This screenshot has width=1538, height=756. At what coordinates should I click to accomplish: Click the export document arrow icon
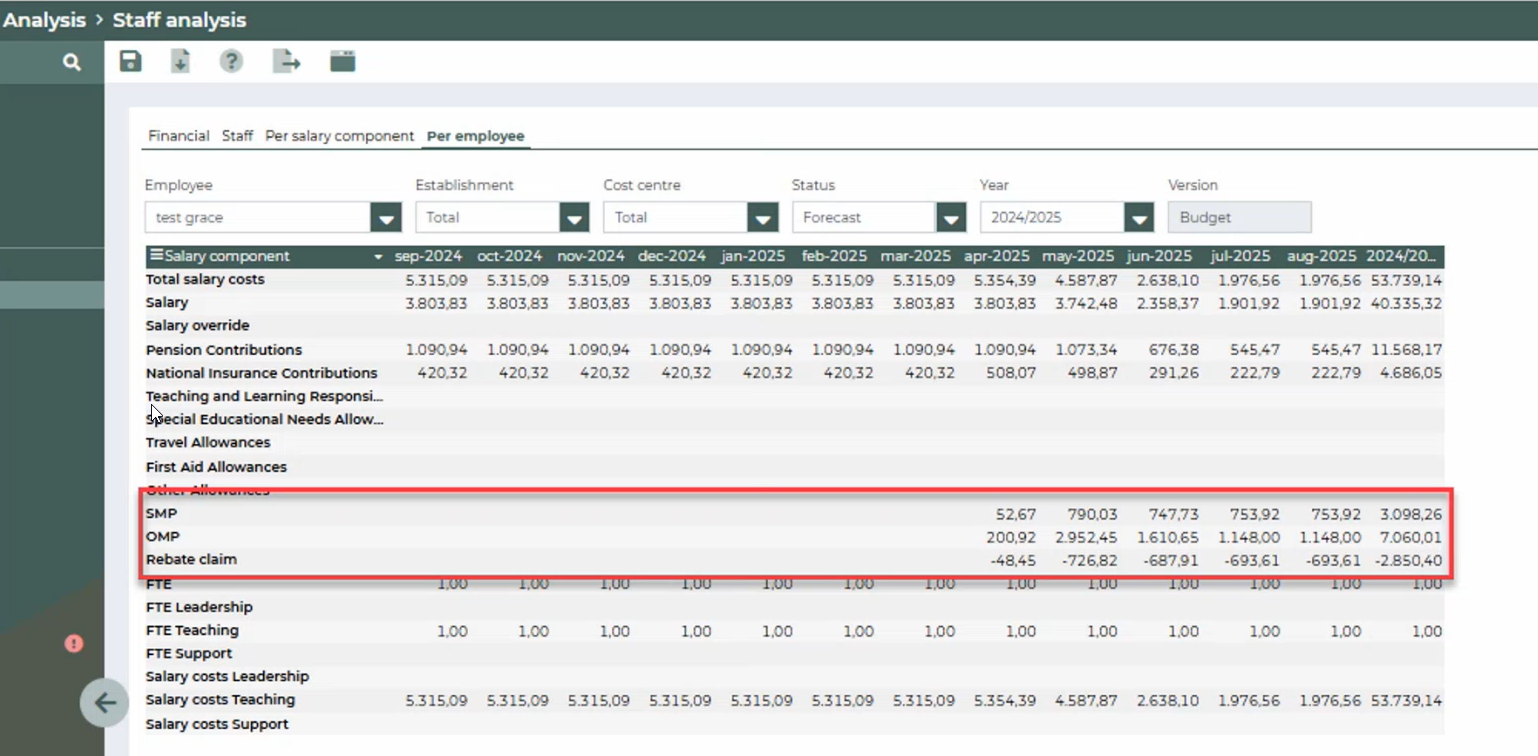coord(287,62)
